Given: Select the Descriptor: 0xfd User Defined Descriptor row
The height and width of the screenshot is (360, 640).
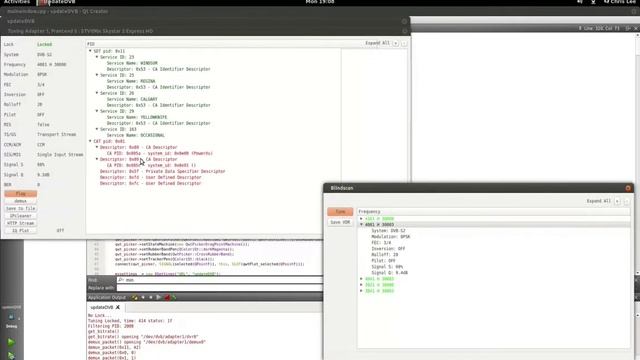Looking at the screenshot, I should [151, 178].
